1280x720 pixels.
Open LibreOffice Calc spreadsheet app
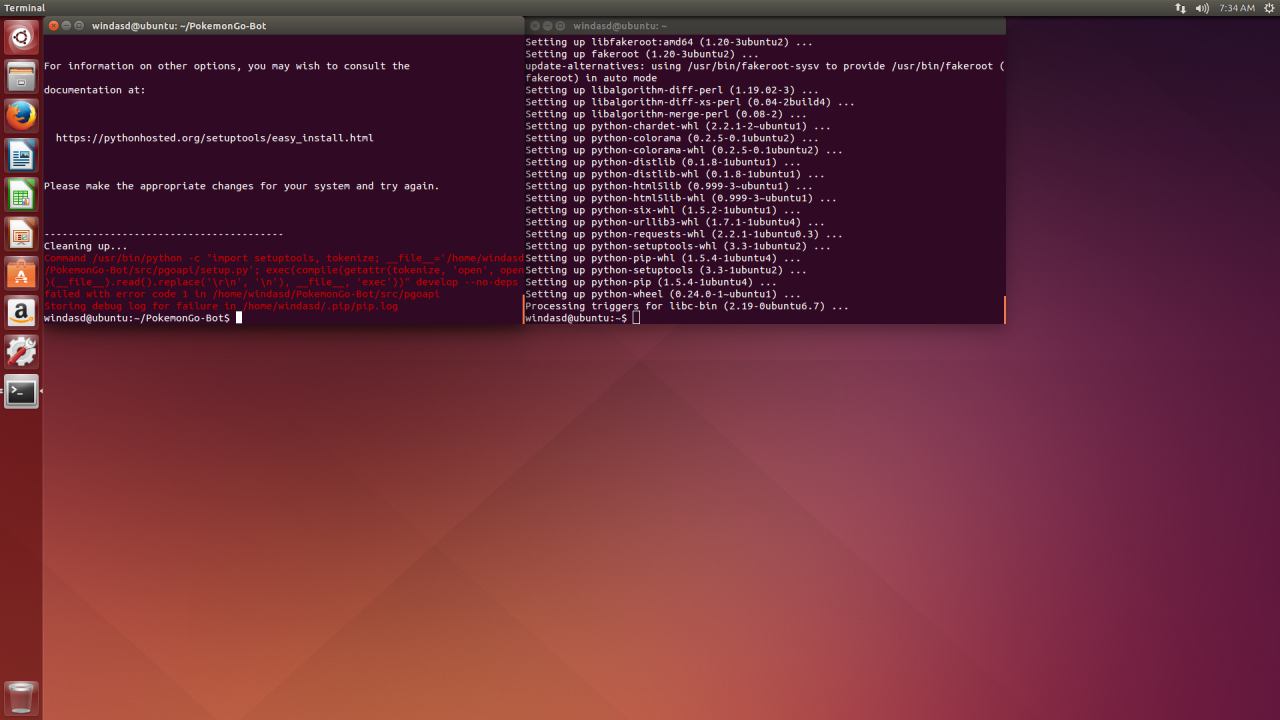pos(21,195)
